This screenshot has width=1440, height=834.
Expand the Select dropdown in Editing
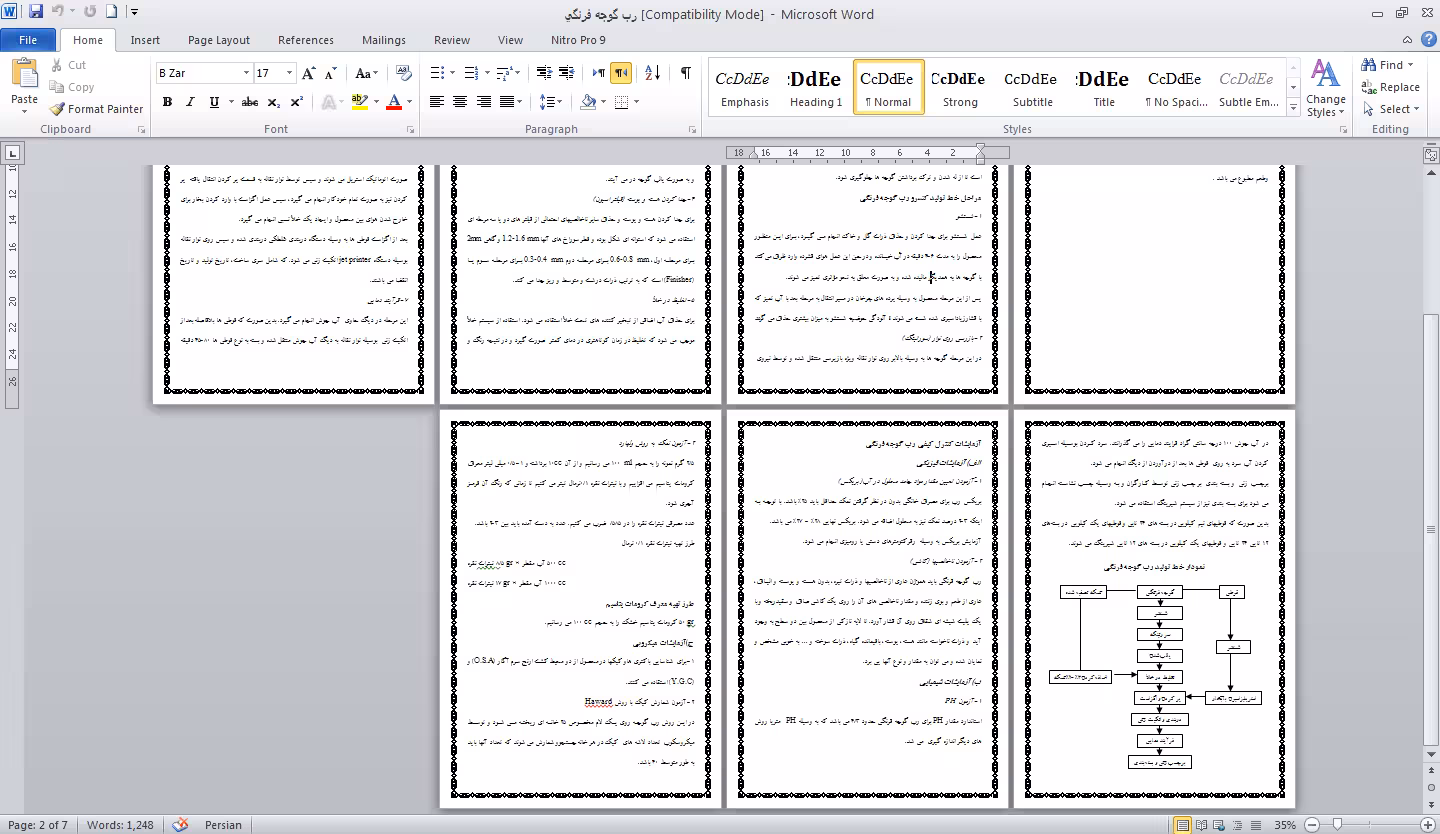pyautogui.click(x=1392, y=109)
